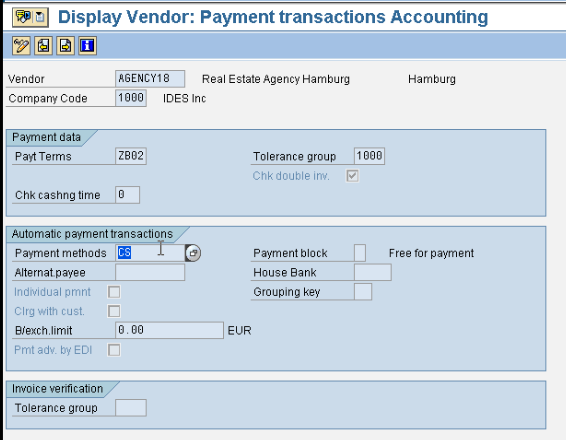Click the B/exch.limit amount field
The height and width of the screenshot is (440, 566).
169,330
